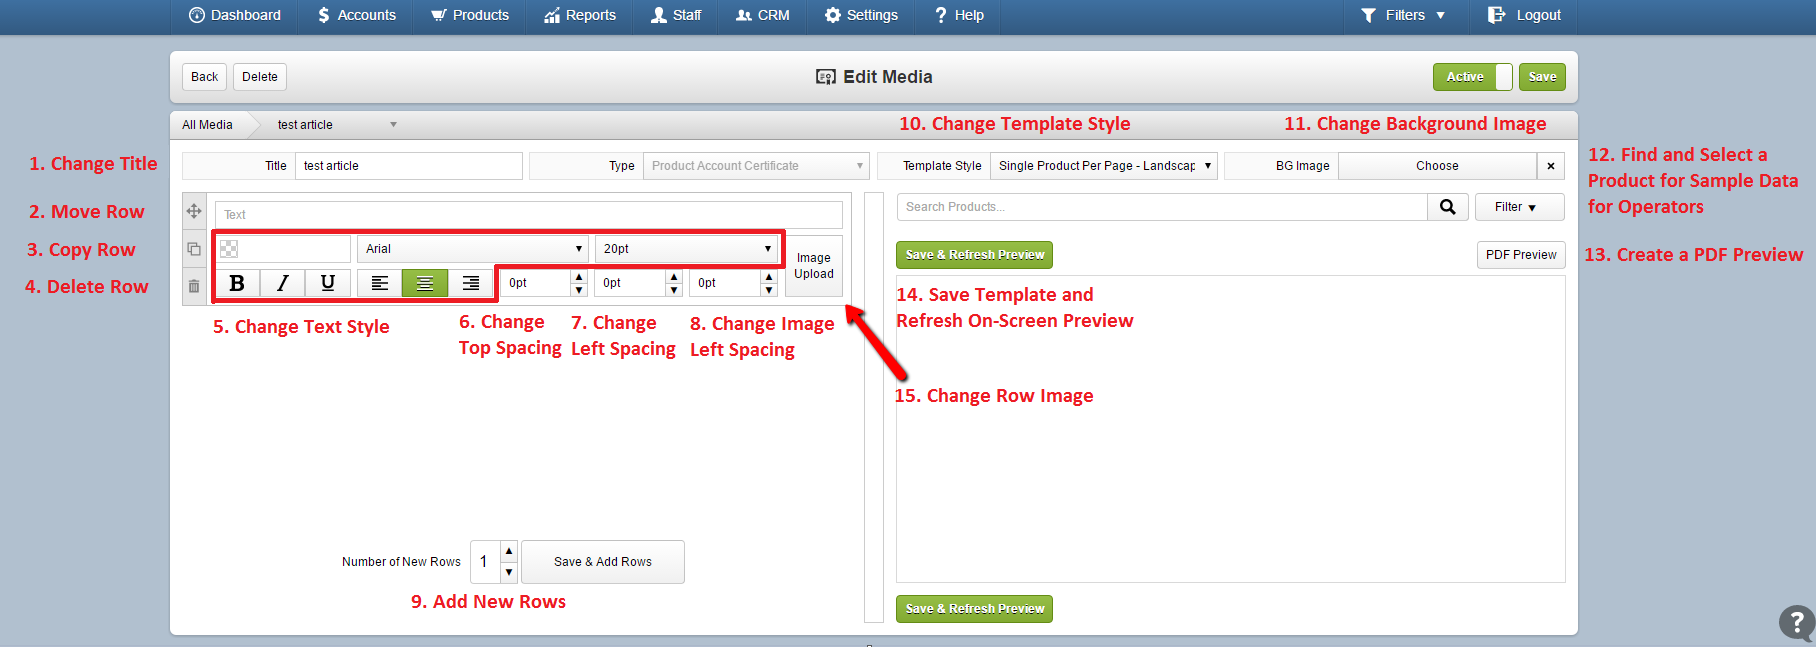Click Logout
Viewport: 1816px width, 647px height.
[x=1524, y=15]
